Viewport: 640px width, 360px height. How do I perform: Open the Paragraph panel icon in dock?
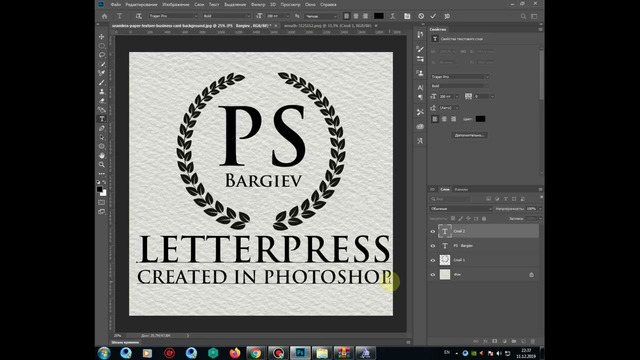(x=420, y=97)
